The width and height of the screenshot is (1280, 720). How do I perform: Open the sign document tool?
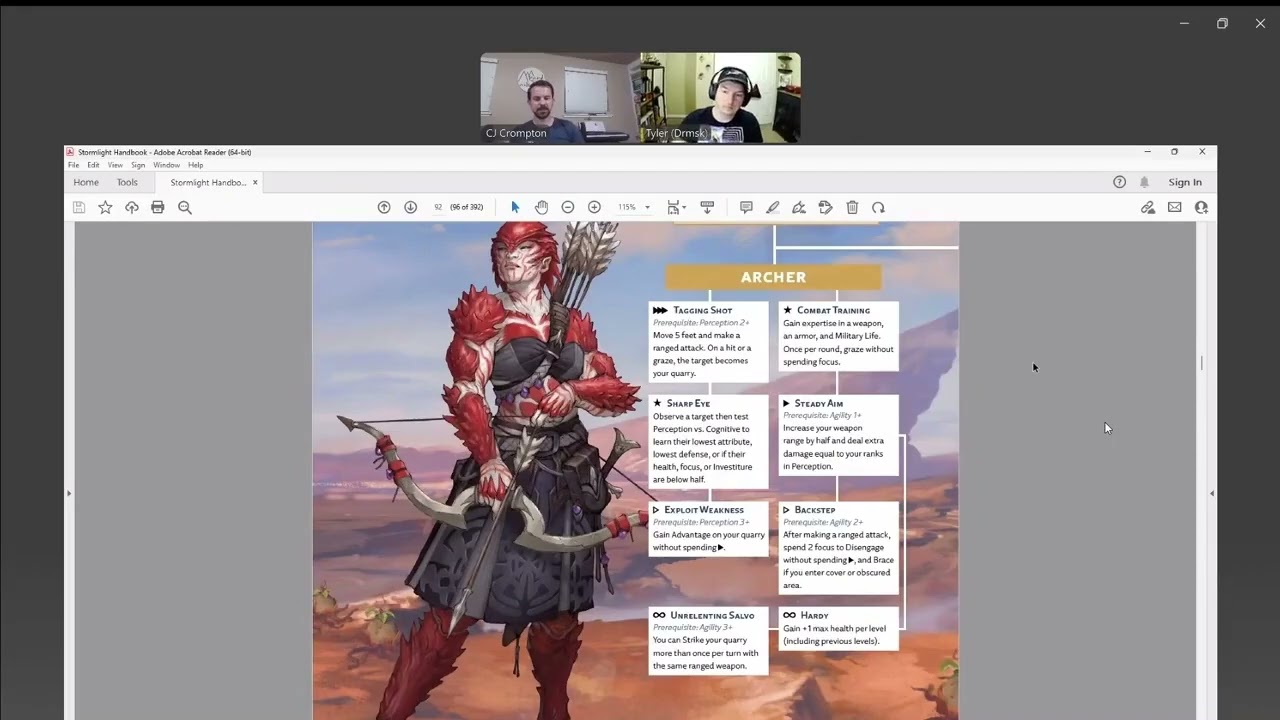point(799,207)
